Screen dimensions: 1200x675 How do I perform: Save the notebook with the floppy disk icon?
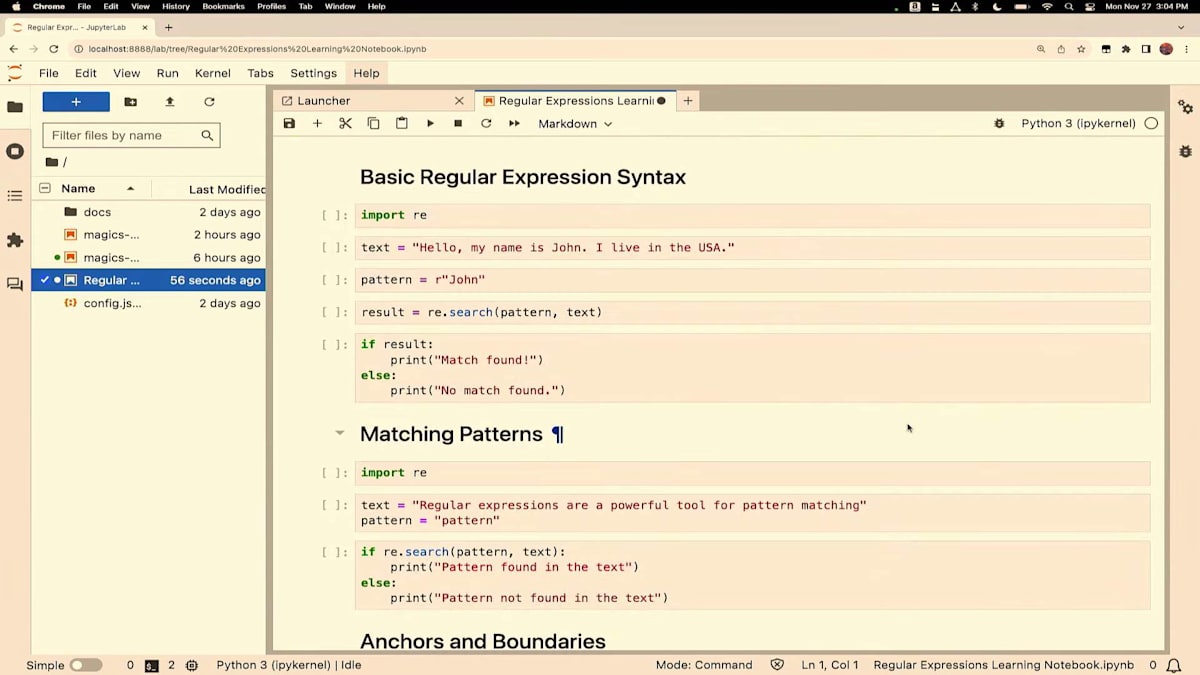(x=289, y=124)
